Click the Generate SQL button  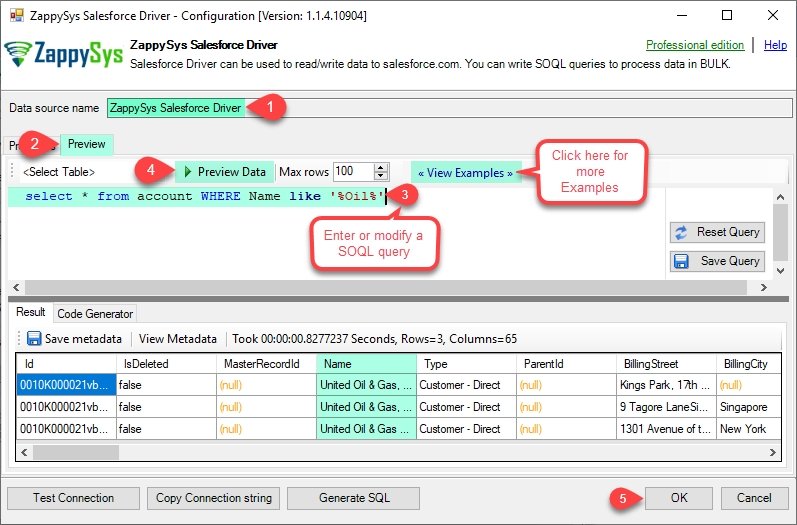coord(354,498)
